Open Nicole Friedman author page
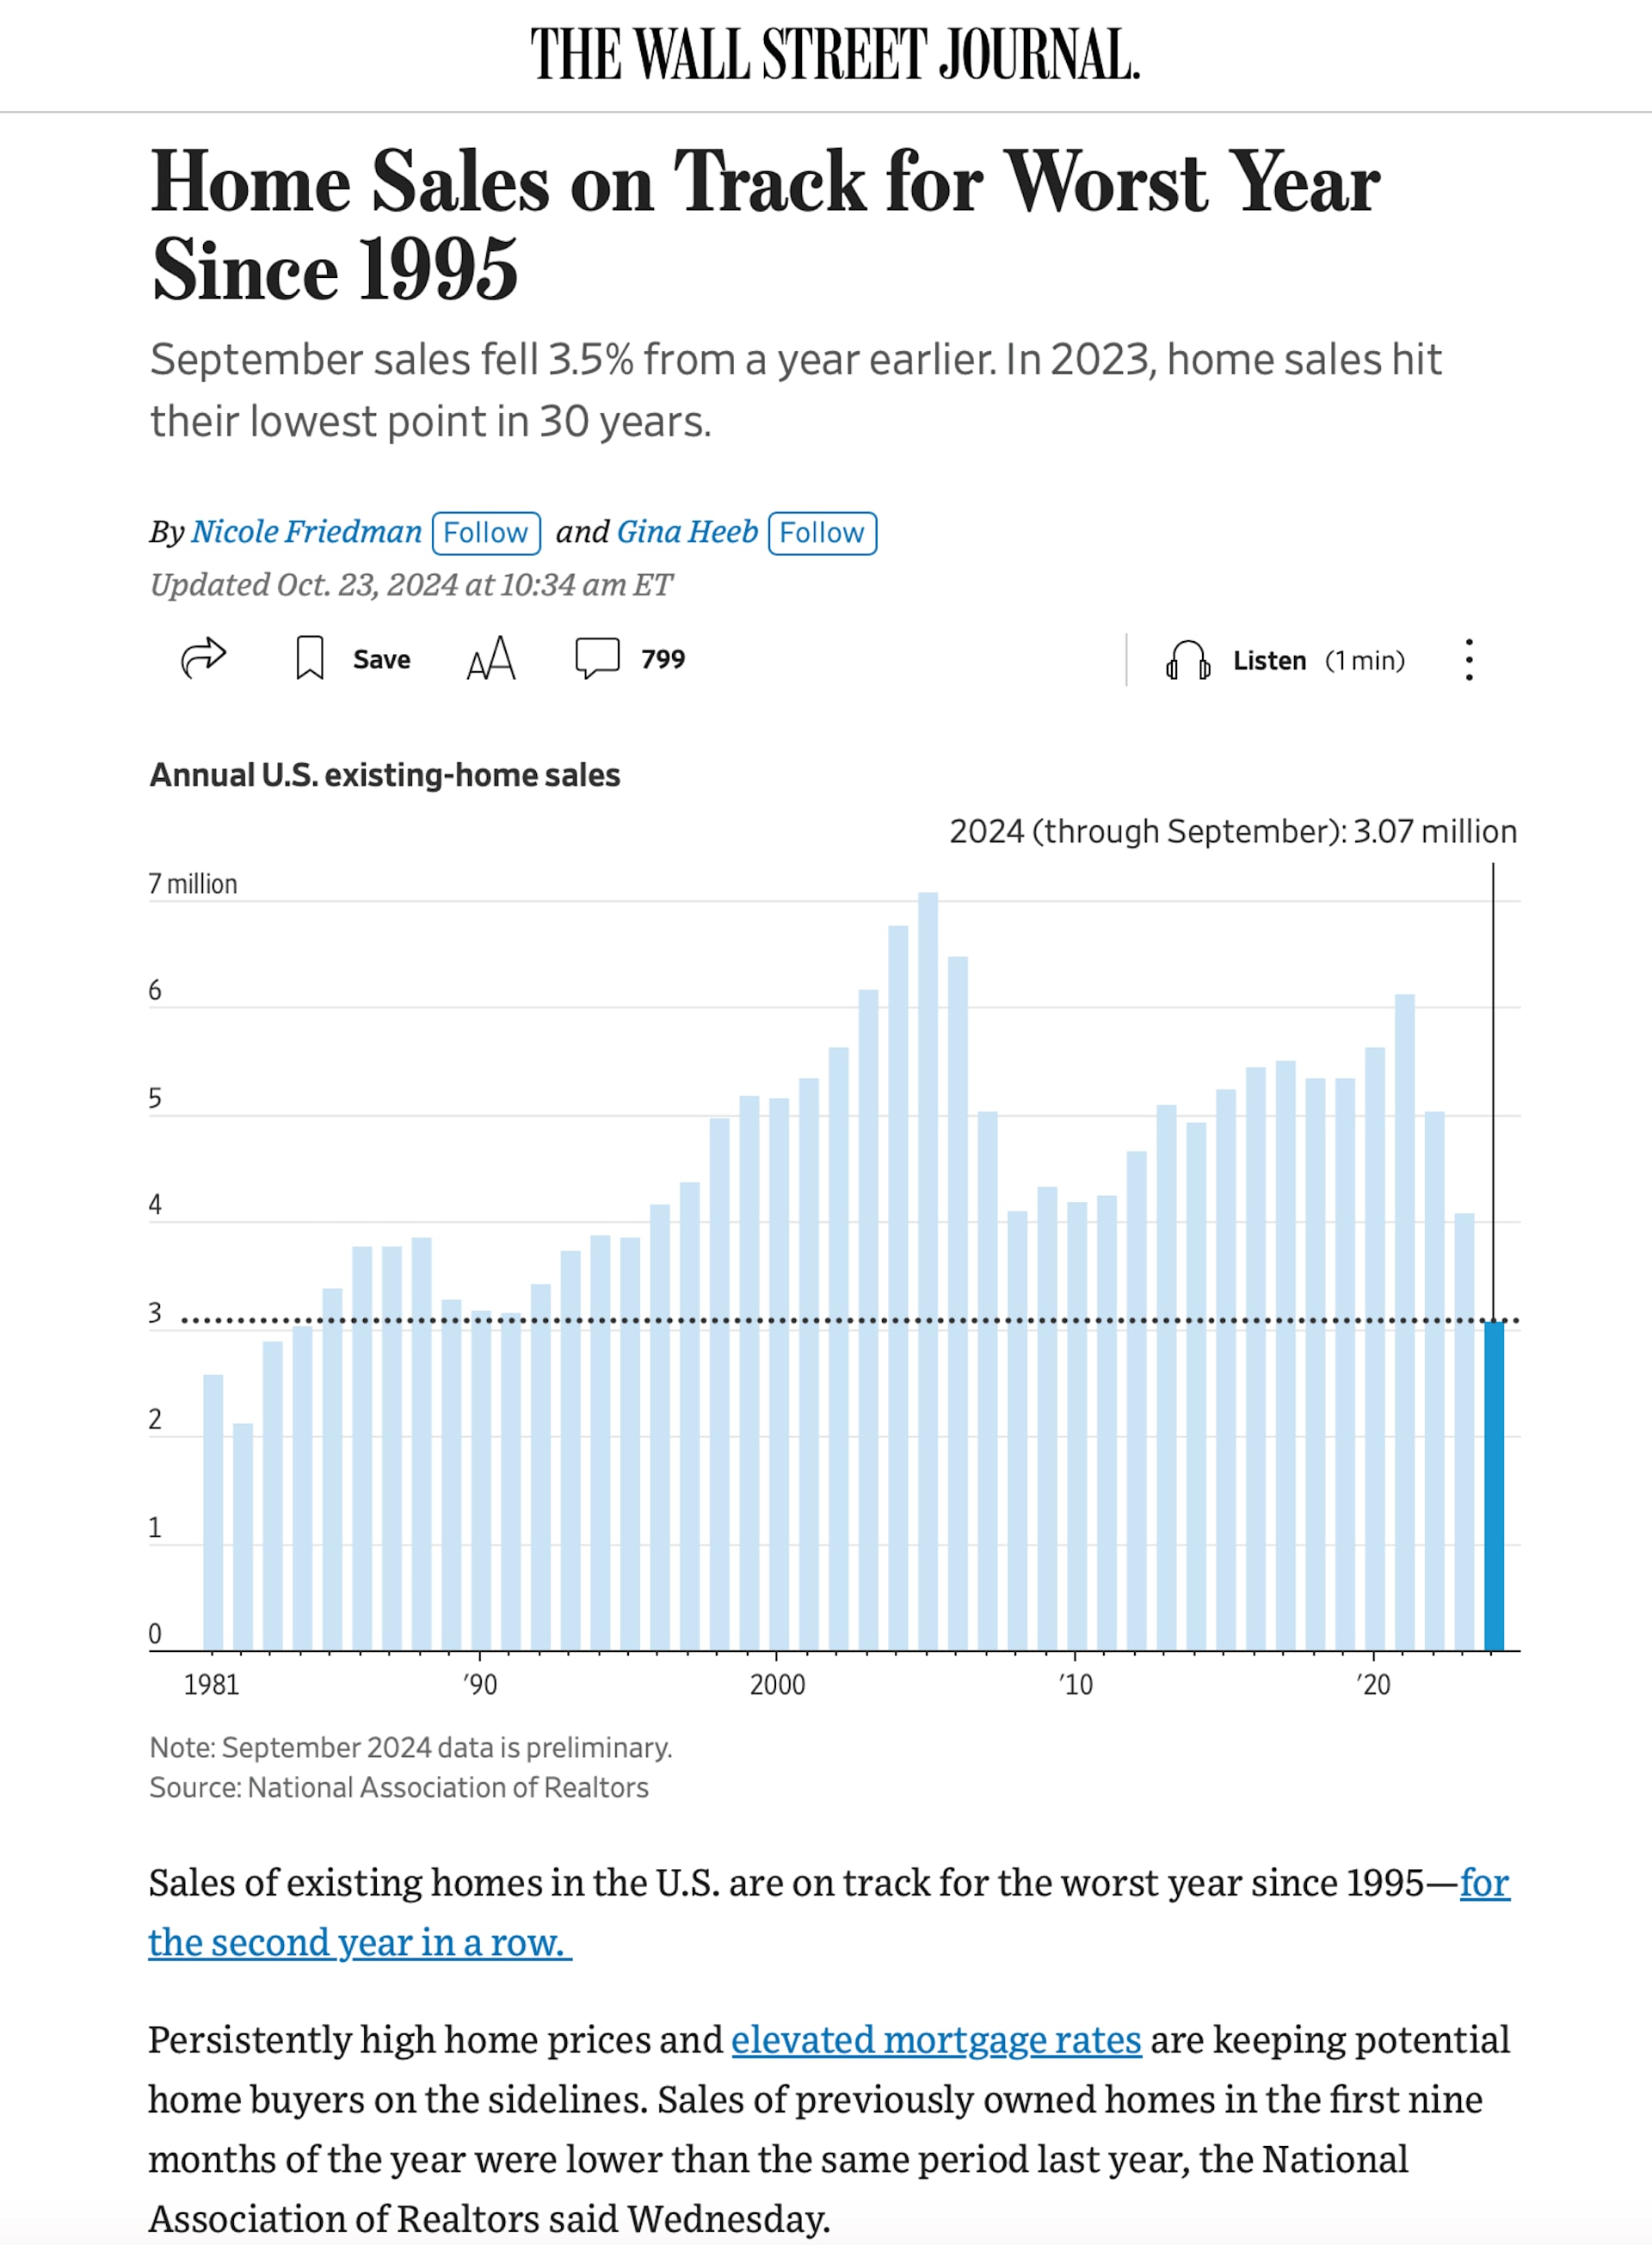1652x2245 pixels. (306, 531)
